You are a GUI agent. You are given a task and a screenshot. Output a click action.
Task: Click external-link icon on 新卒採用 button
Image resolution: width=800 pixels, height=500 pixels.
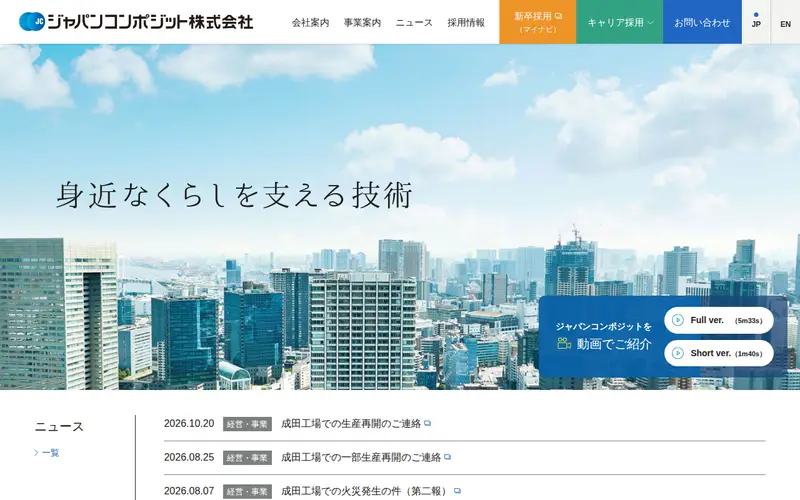[559, 16]
